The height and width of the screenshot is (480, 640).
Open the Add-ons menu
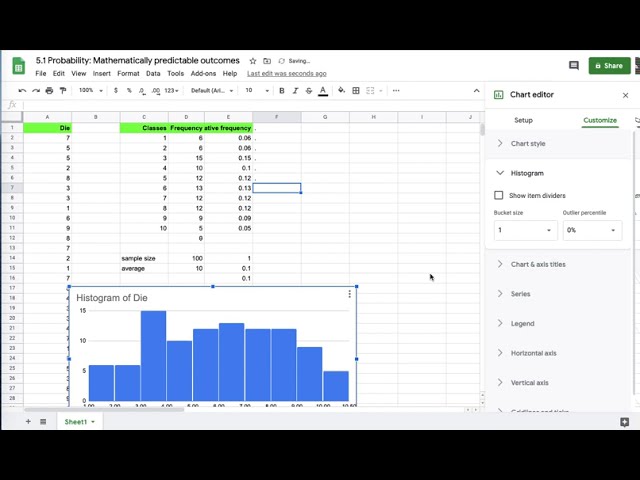click(x=203, y=73)
